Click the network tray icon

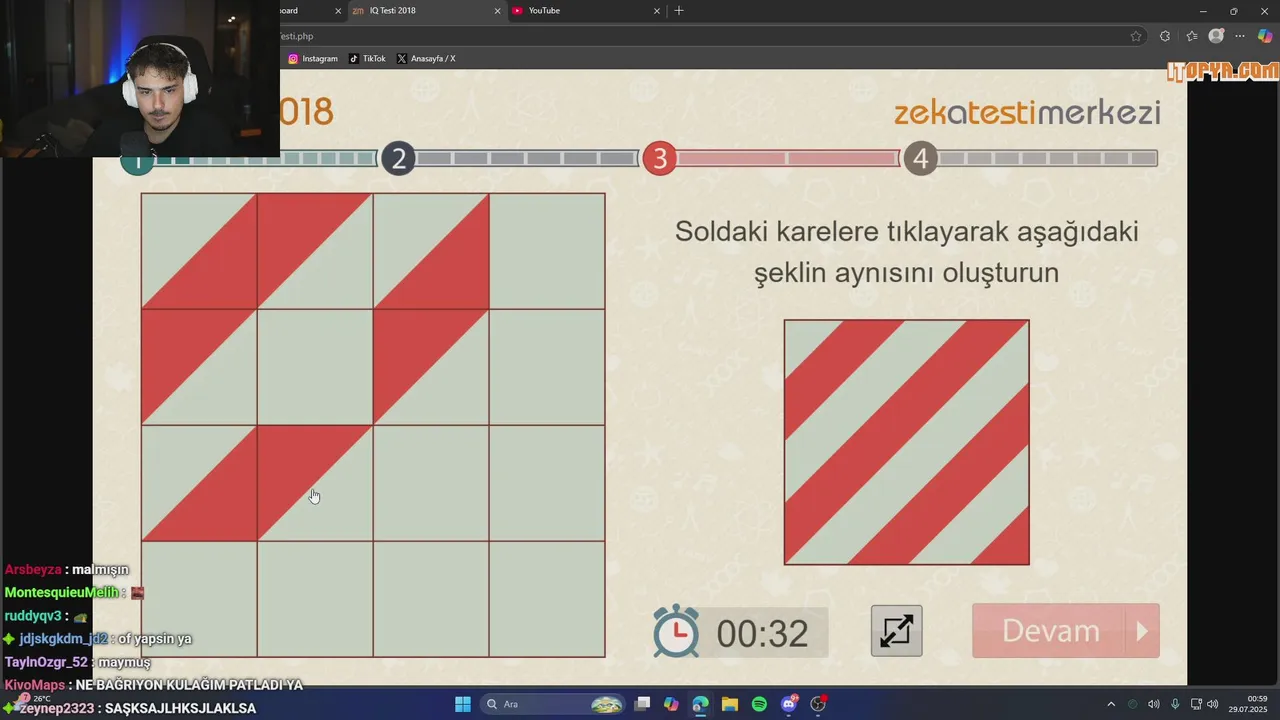click(1196, 704)
